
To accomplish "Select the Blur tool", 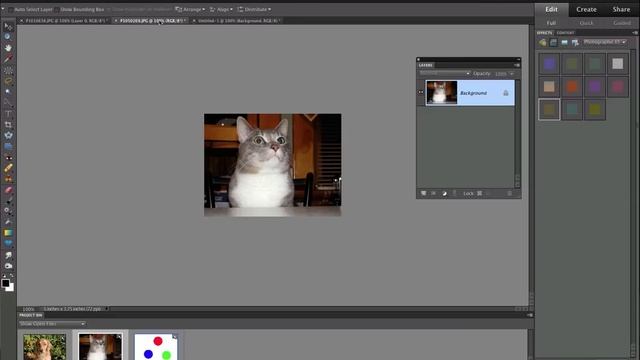I will tap(8, 255).
